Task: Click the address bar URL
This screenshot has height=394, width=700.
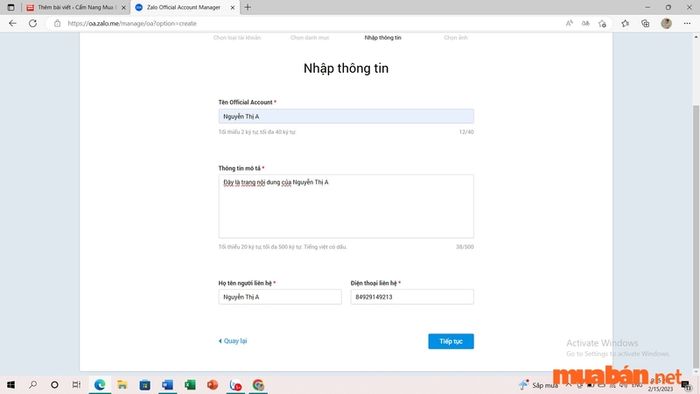Action: coord(132,23)
